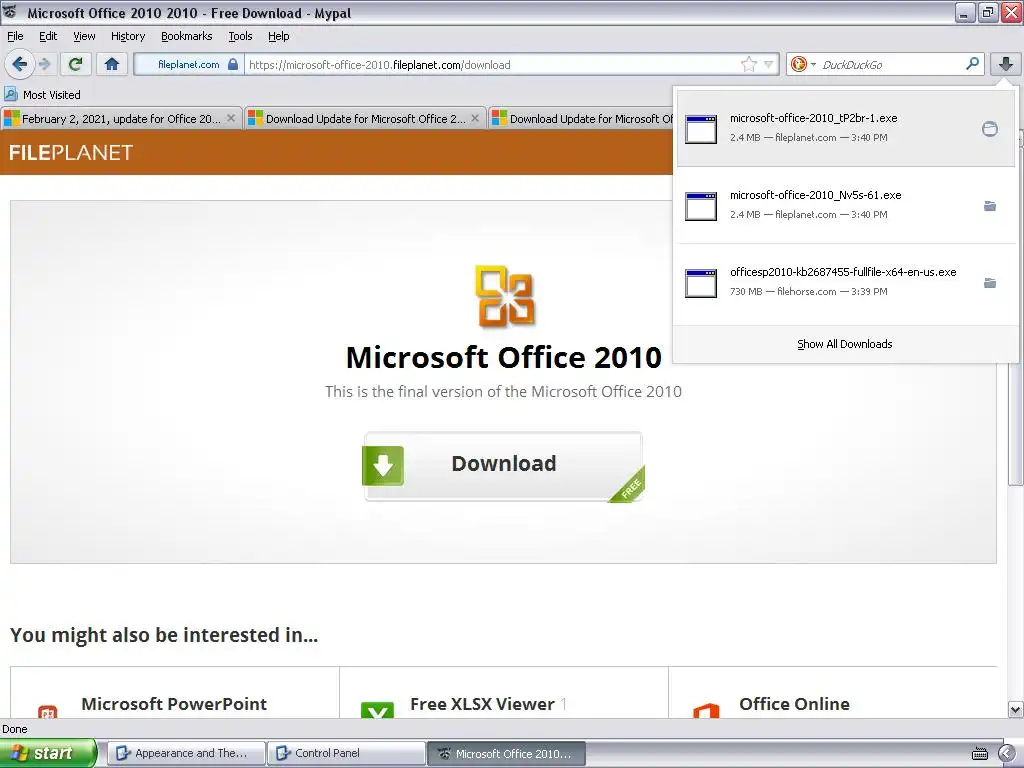Open the URL history dropdown arrow
Image resolution: width=1024 pixels, height=768 pixels.
pos(769,64)
